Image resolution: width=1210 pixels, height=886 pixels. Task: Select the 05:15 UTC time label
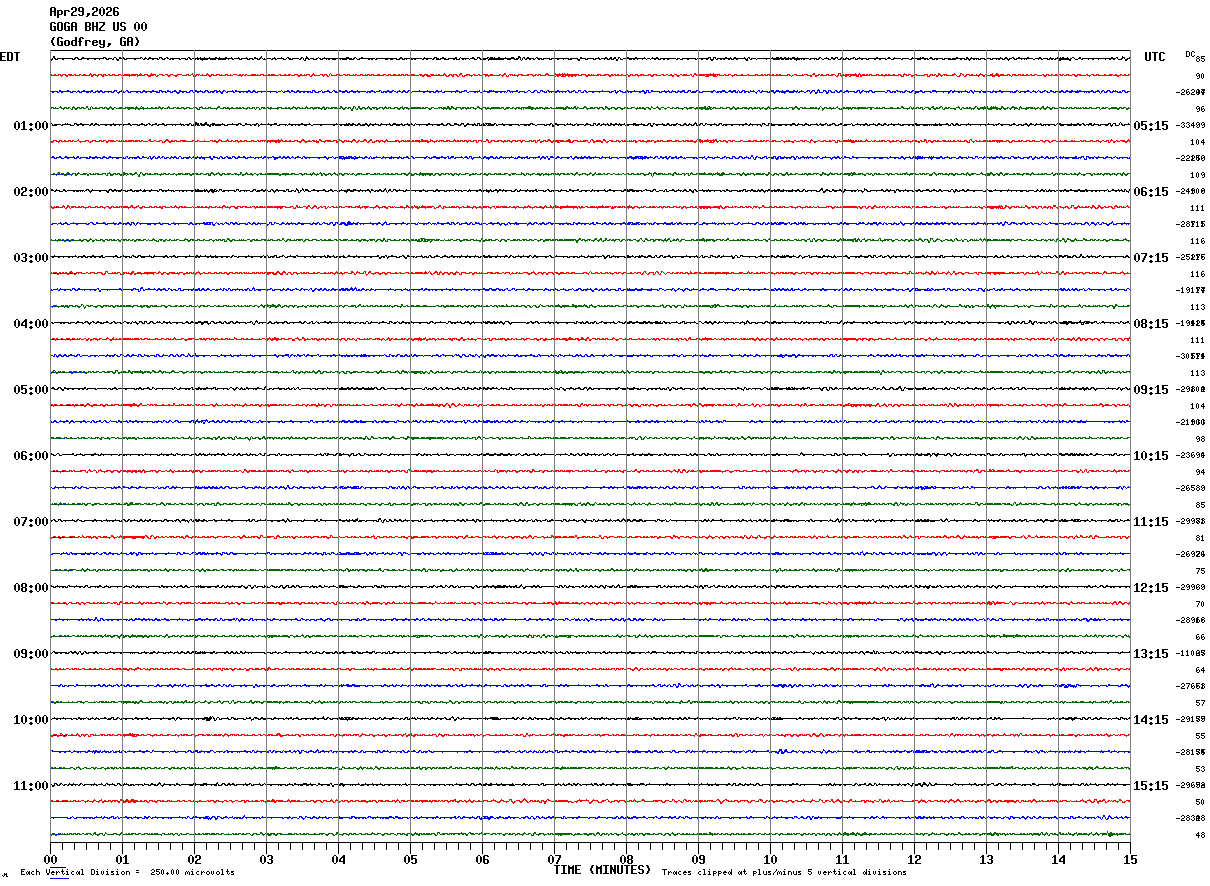point(1150,126)
